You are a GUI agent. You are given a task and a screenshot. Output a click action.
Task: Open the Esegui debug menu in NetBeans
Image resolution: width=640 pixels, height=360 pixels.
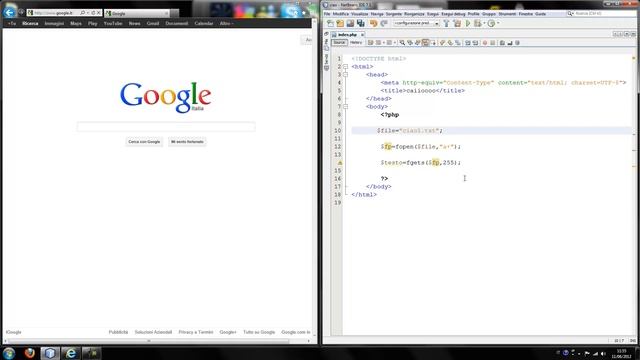coord(453,14)
